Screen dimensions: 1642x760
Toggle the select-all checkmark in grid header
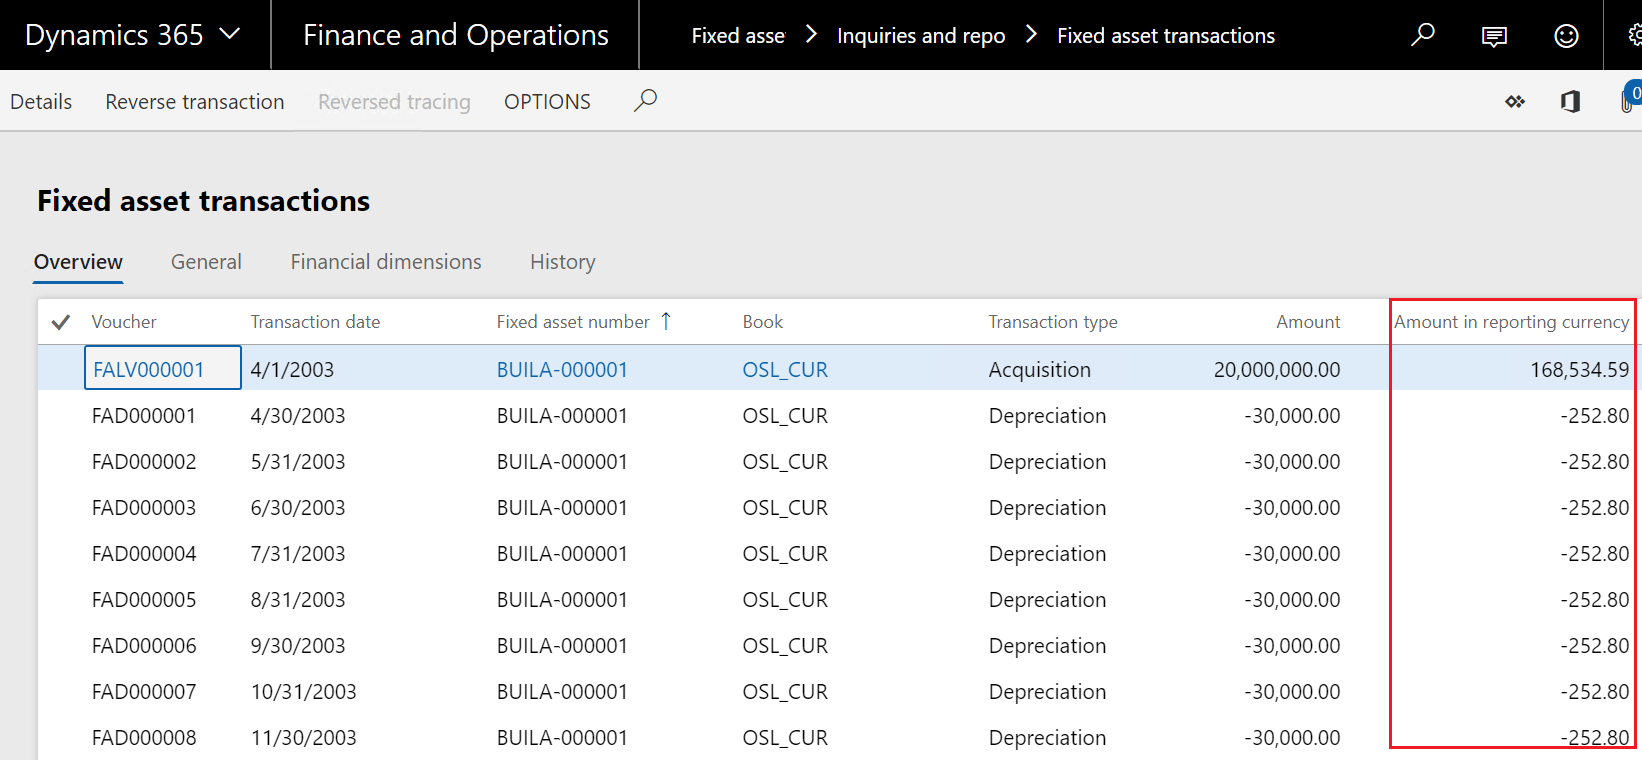tap(61, 322)
